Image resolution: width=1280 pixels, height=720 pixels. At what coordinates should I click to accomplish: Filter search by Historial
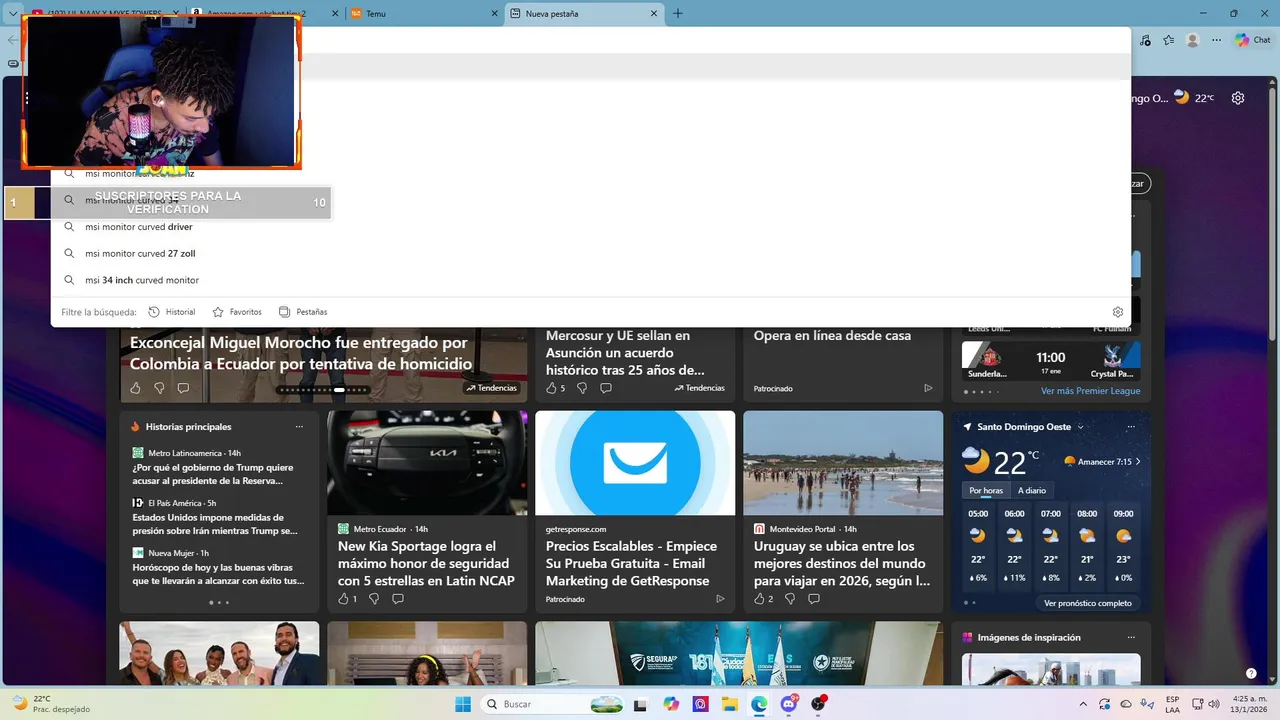point(172,312)
